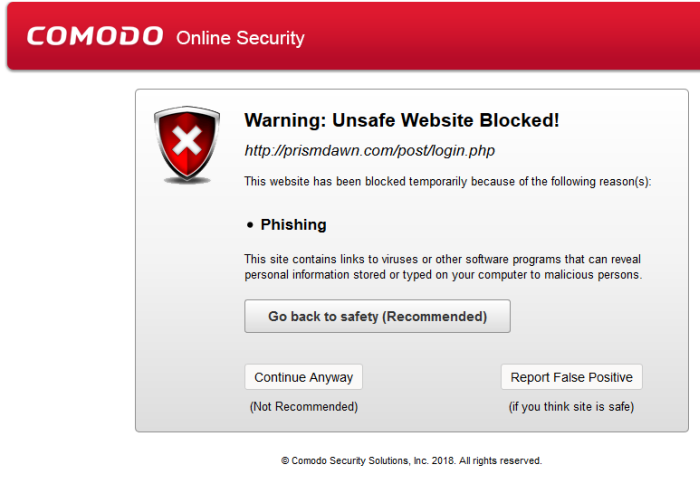Select the 'Online Security' header text
The height and width of the screenshot is (483, 700).
pyautogui.click(x=240, y=39)
